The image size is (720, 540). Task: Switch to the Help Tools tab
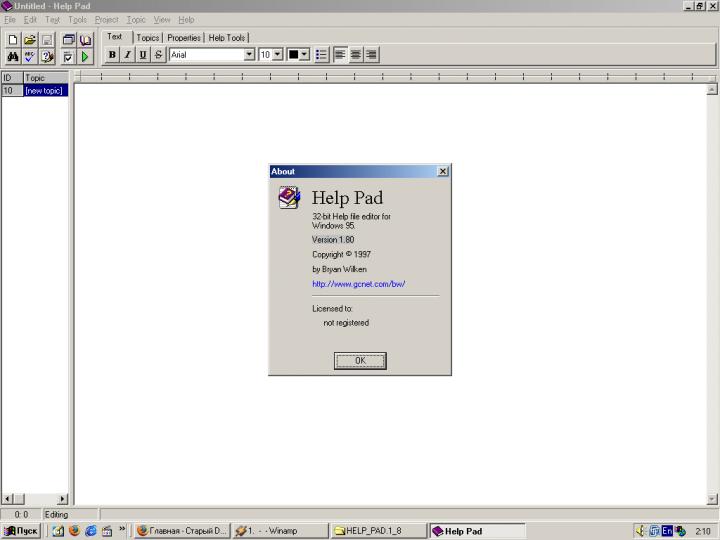[x=227, y=38]
